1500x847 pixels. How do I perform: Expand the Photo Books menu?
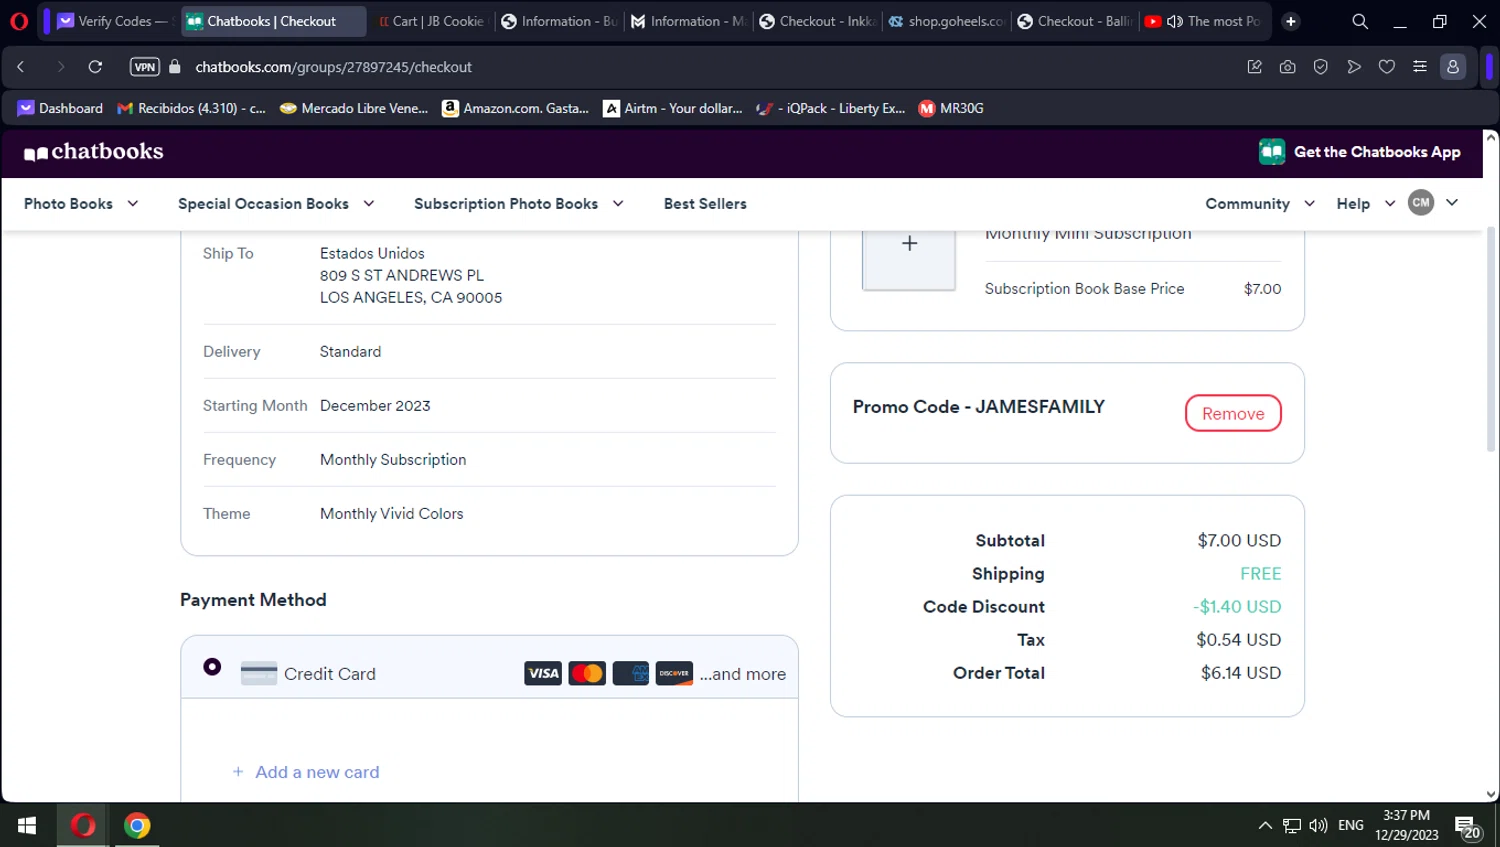[x=81, y=204]
